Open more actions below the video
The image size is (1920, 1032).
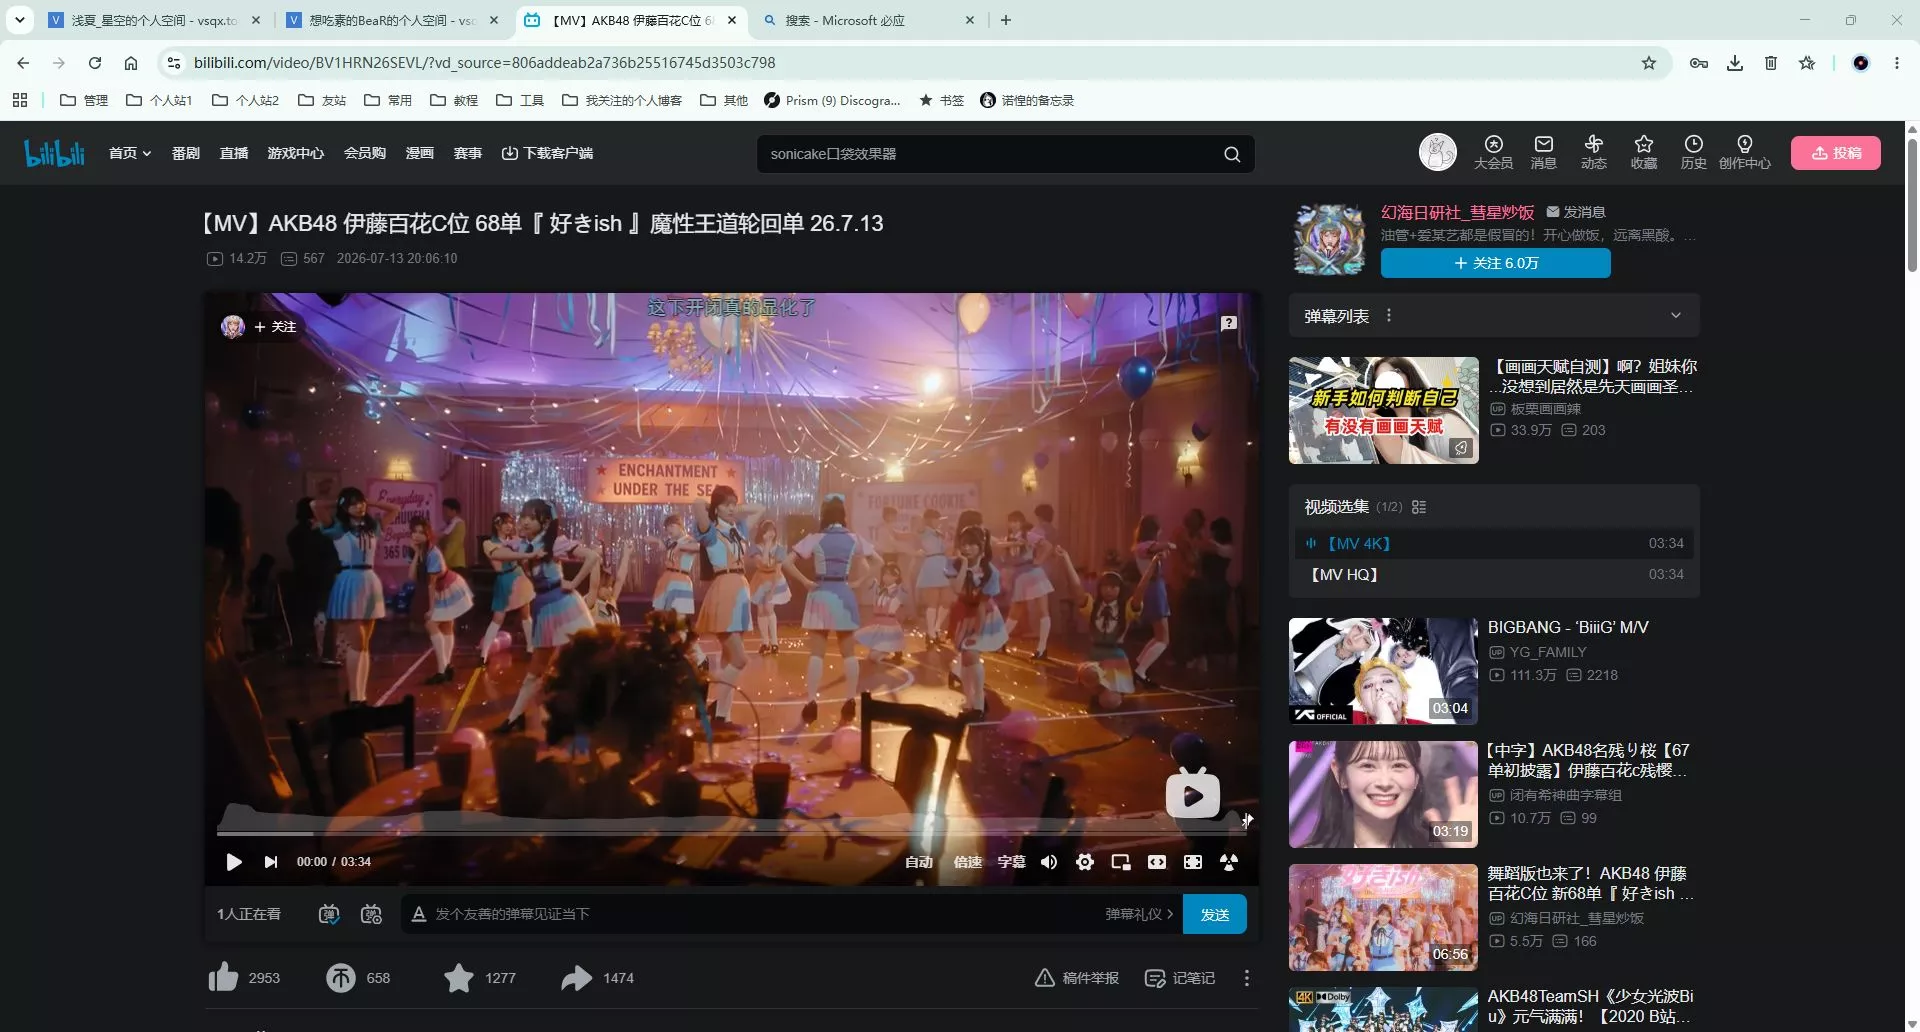[x=1246, y=978]
